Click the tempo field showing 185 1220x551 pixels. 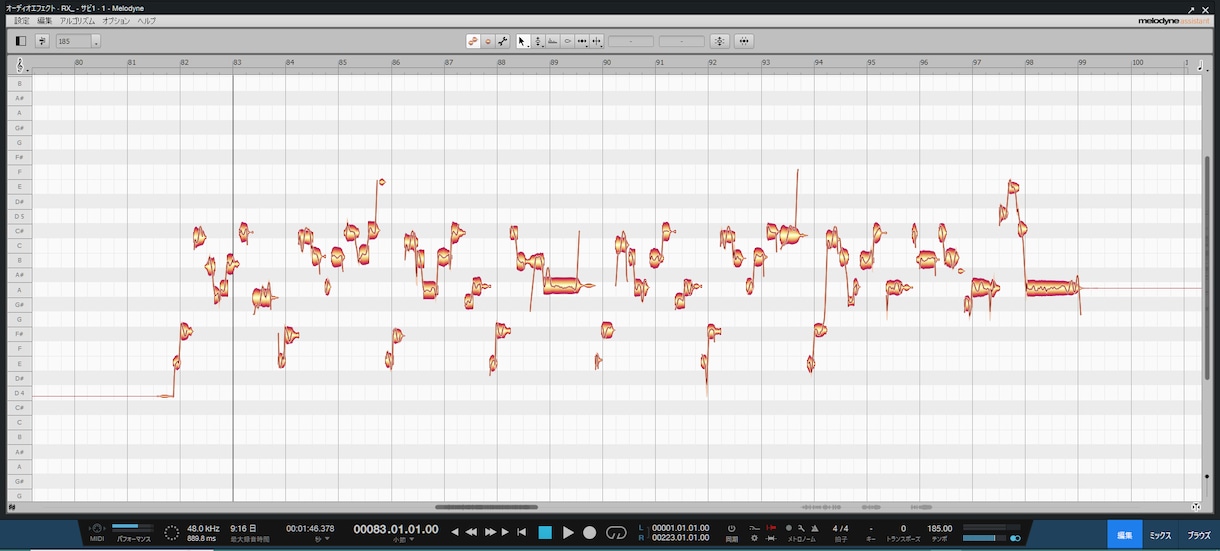[73, 41]
